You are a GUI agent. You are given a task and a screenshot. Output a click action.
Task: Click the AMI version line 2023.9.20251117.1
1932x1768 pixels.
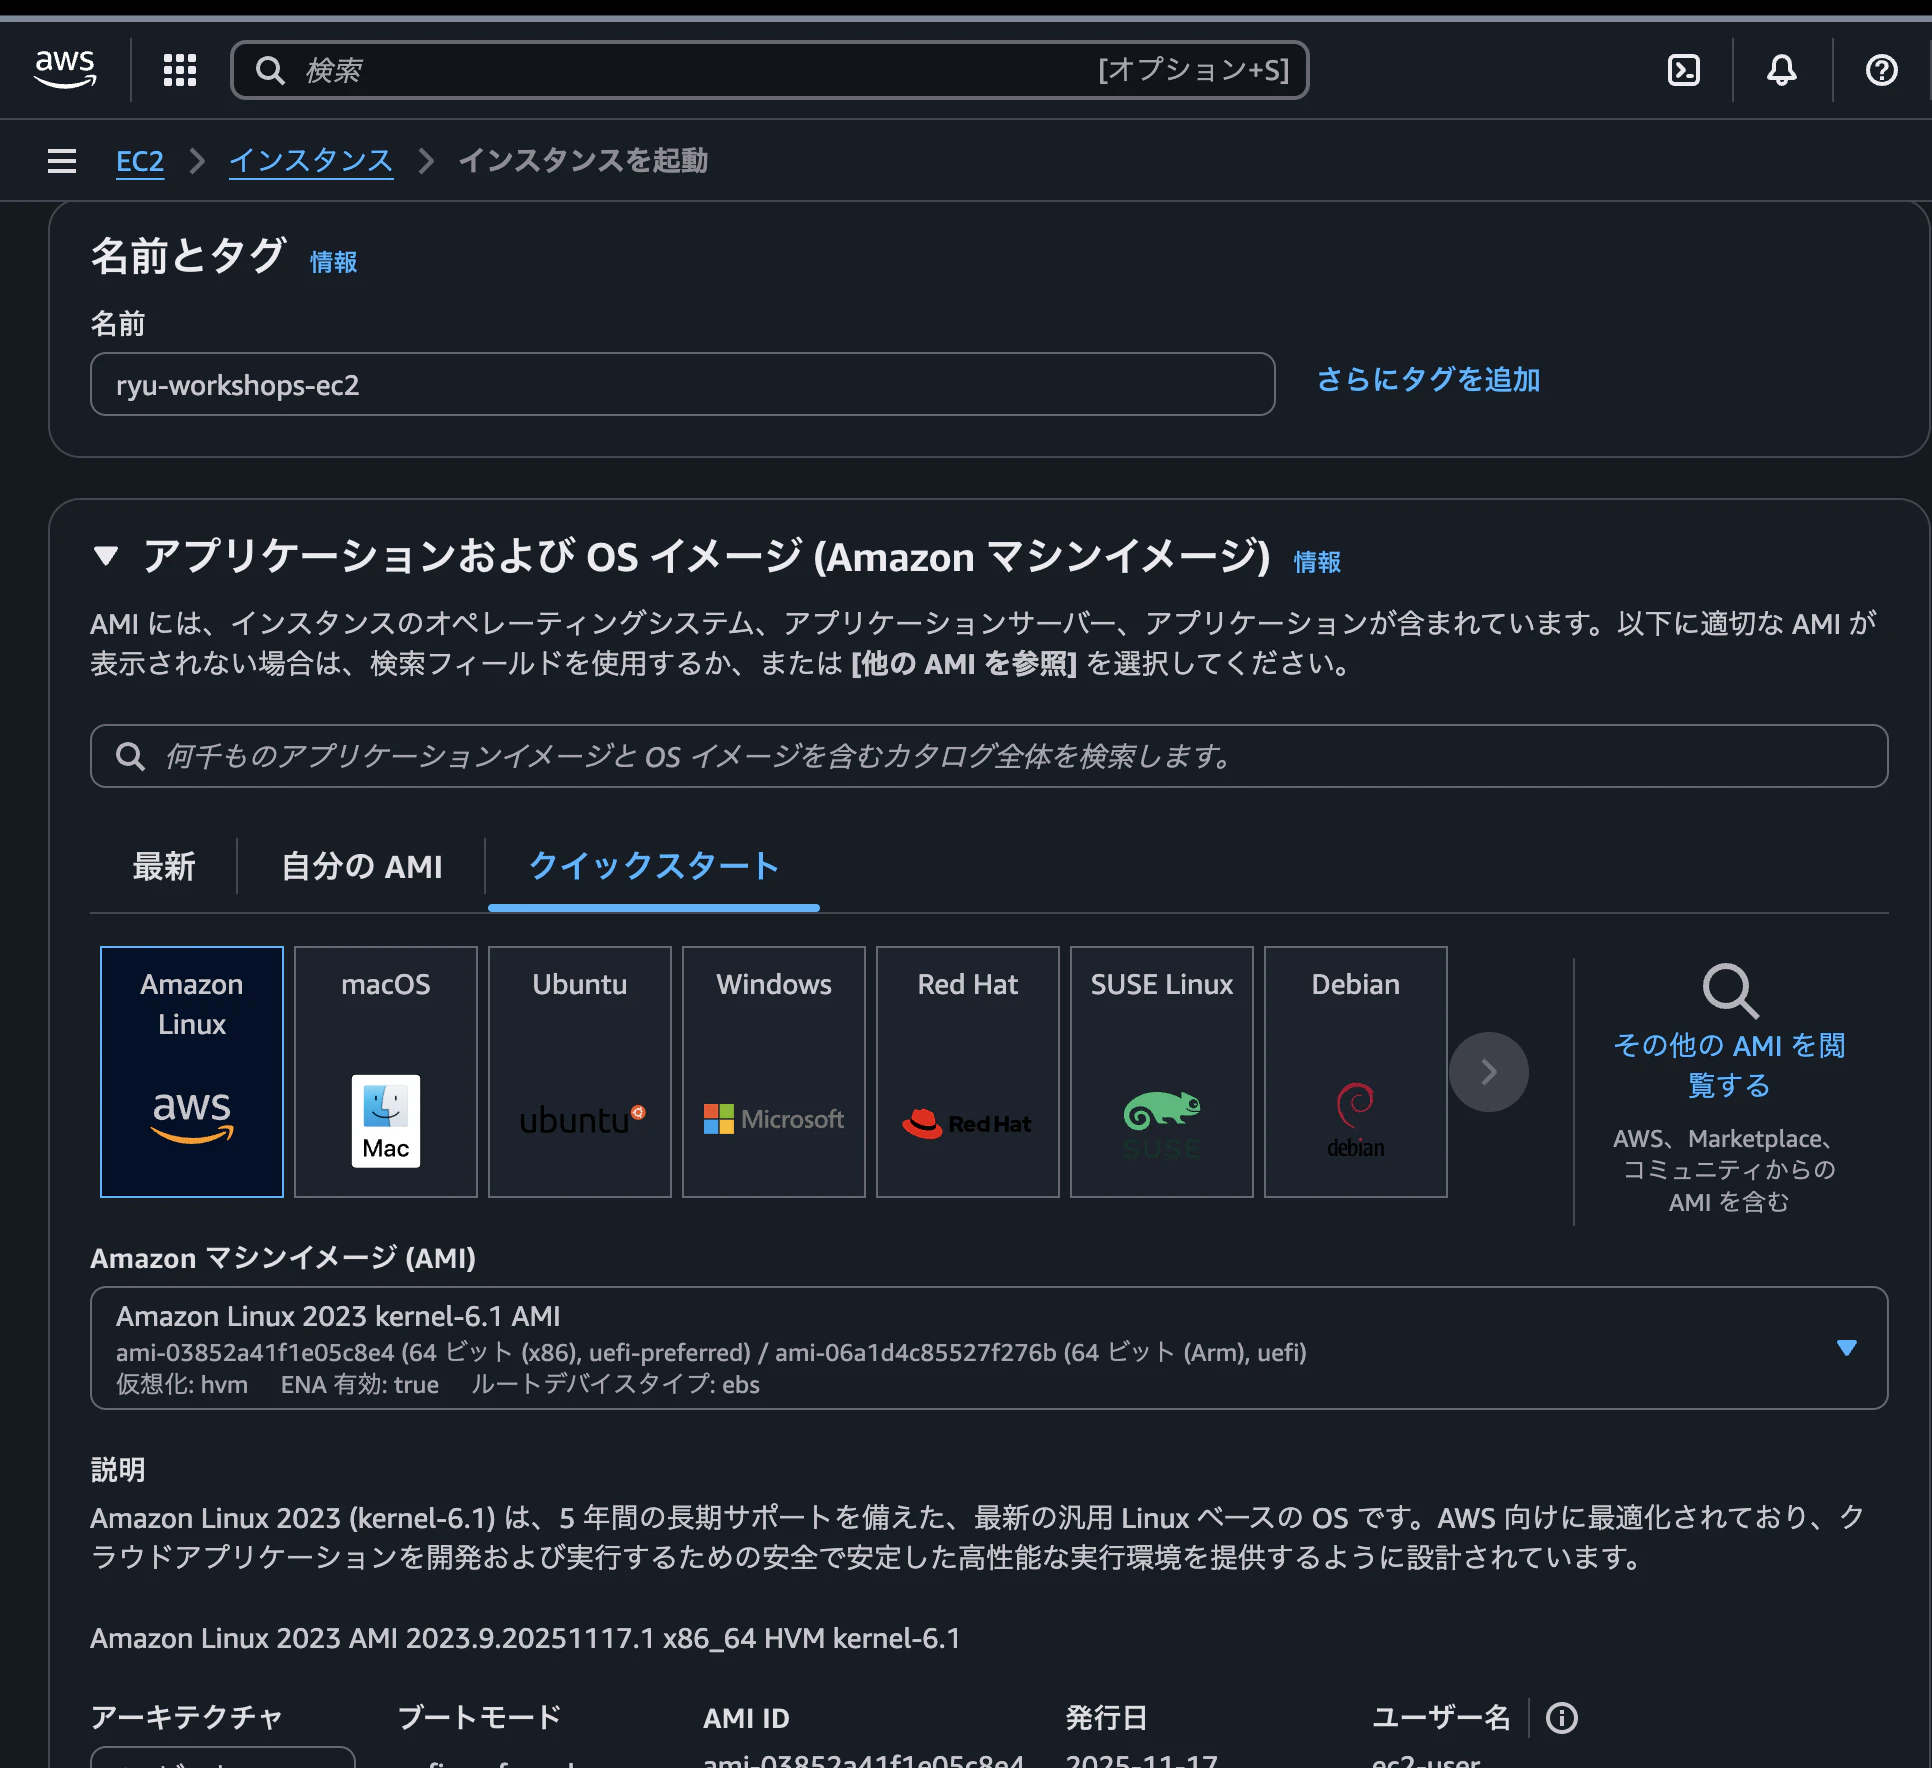(525, 1638)
